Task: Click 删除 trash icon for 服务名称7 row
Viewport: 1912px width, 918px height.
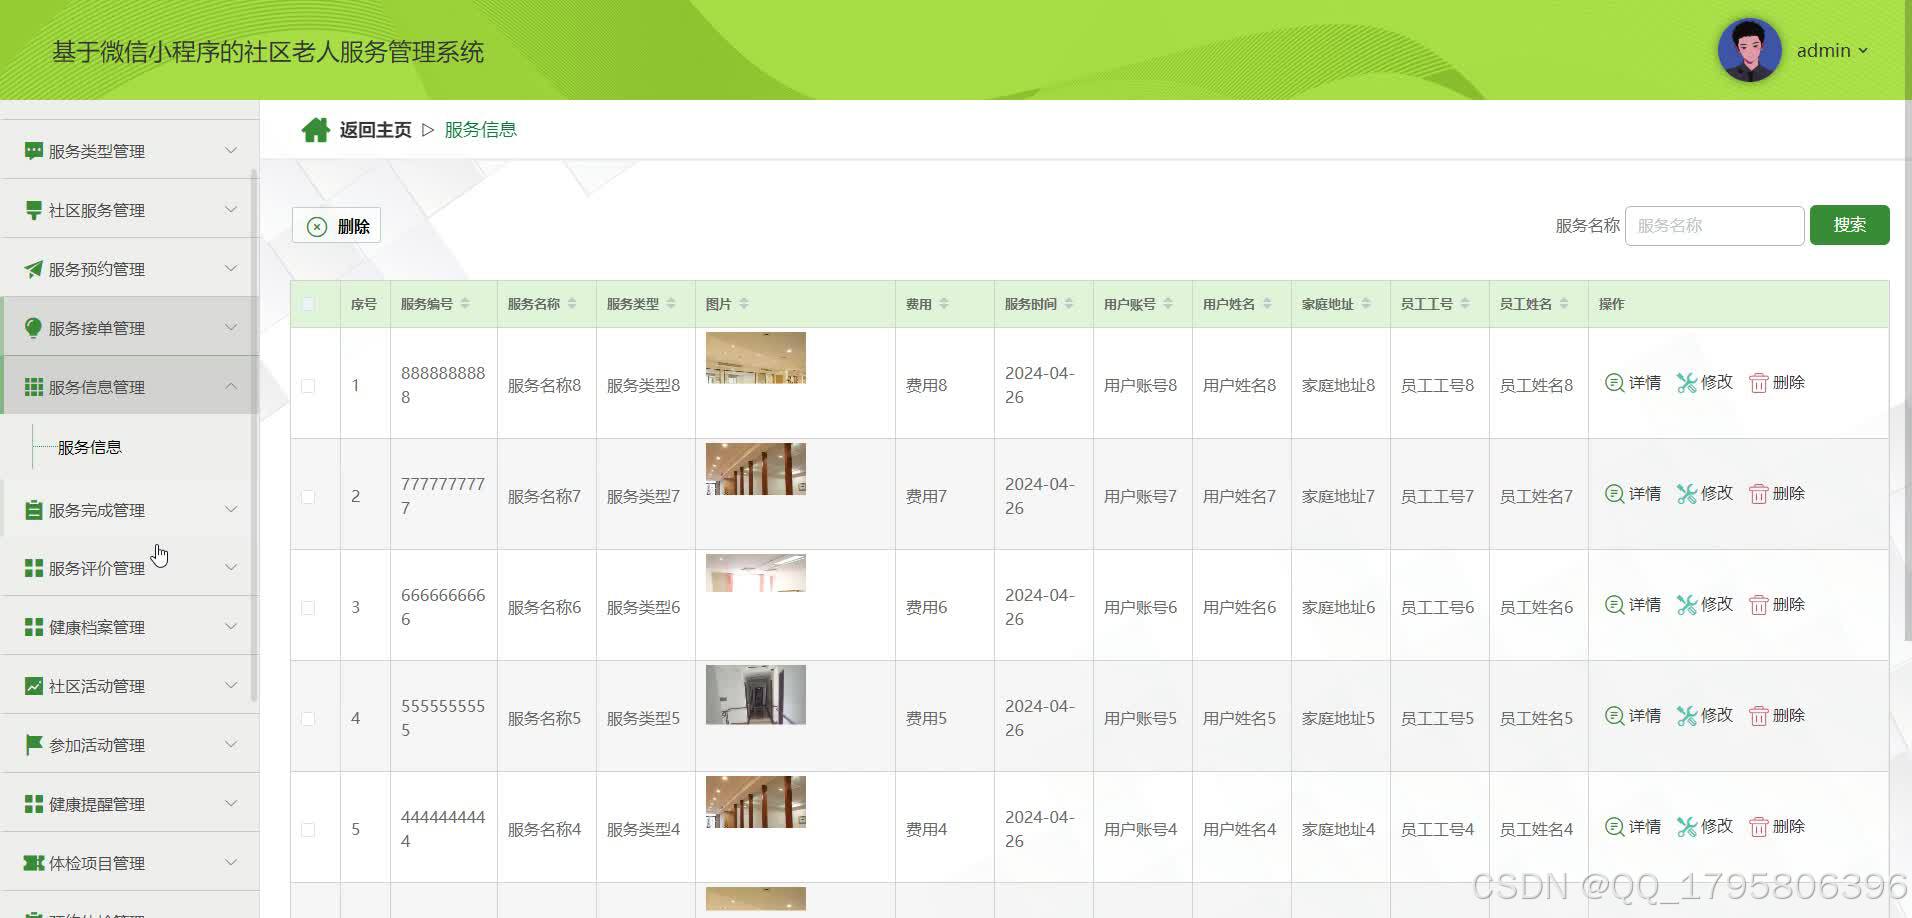Action: tap(1758, 494)
